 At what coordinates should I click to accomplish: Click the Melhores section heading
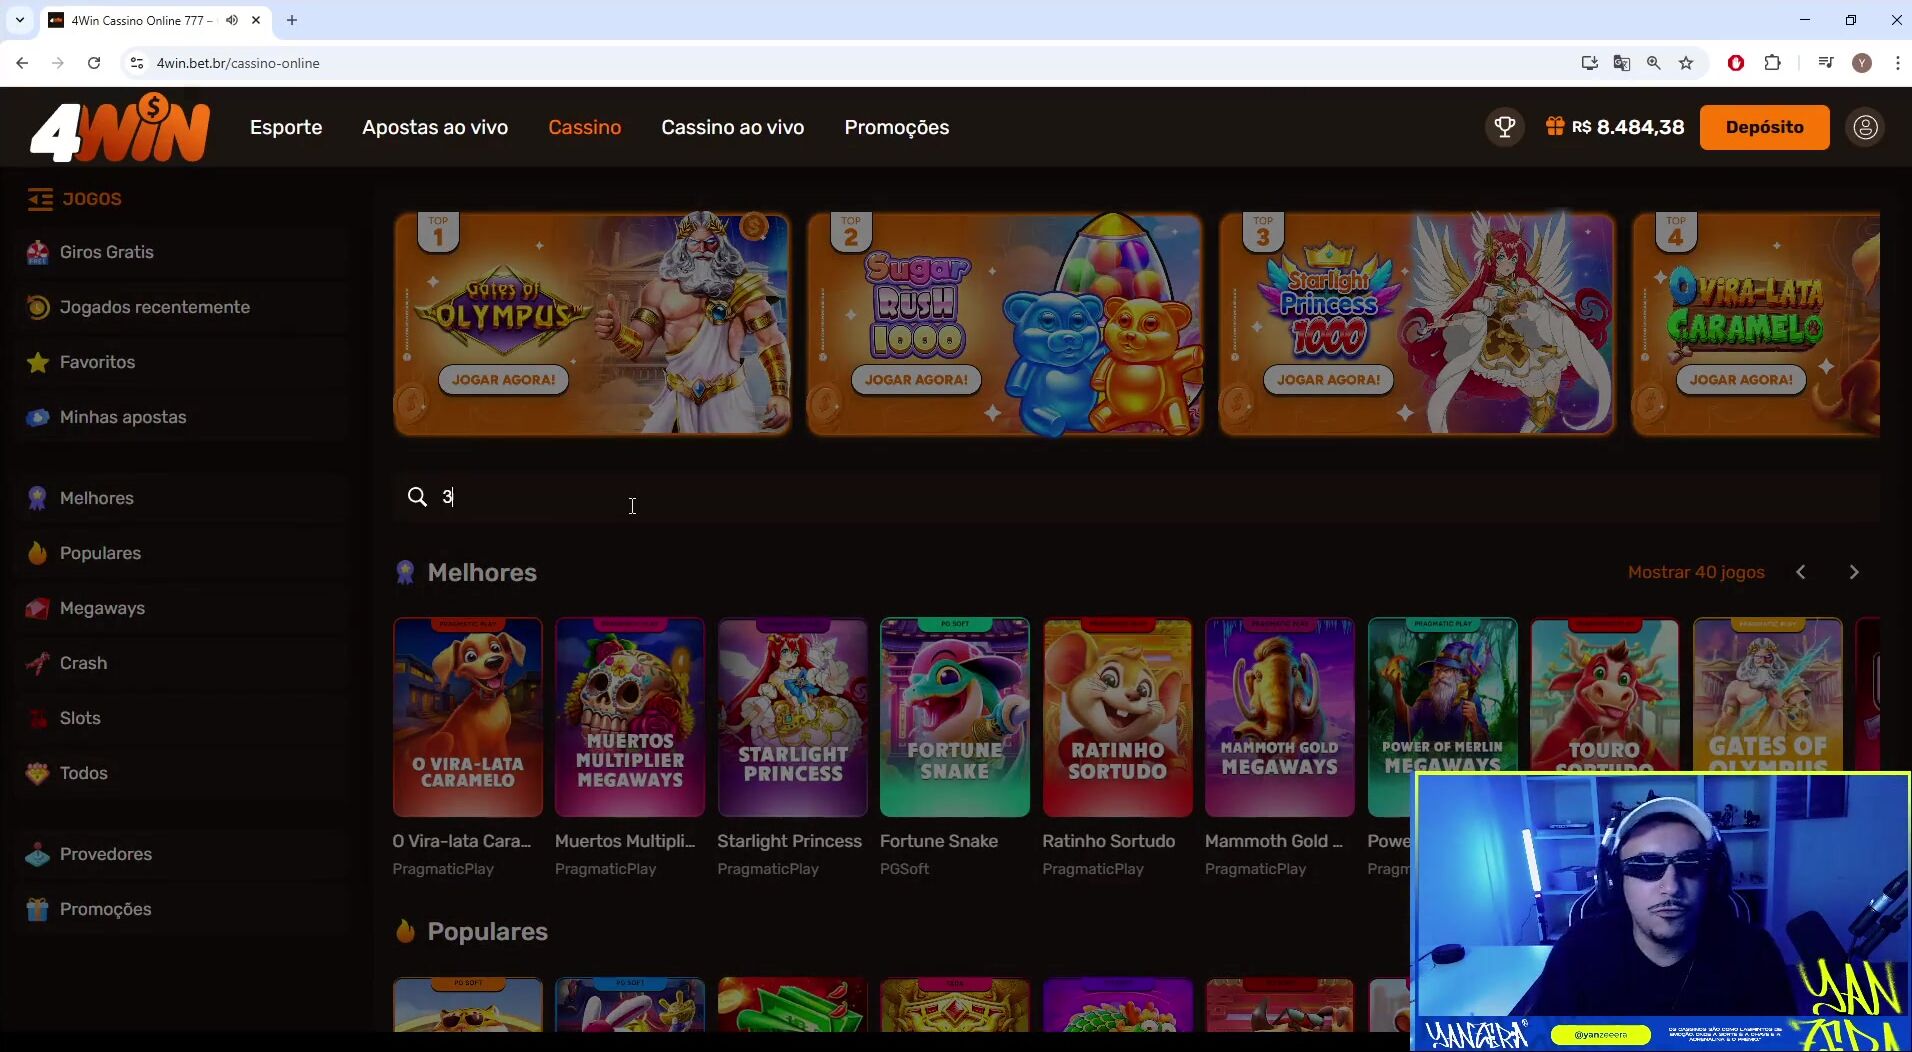click(482, 572)
